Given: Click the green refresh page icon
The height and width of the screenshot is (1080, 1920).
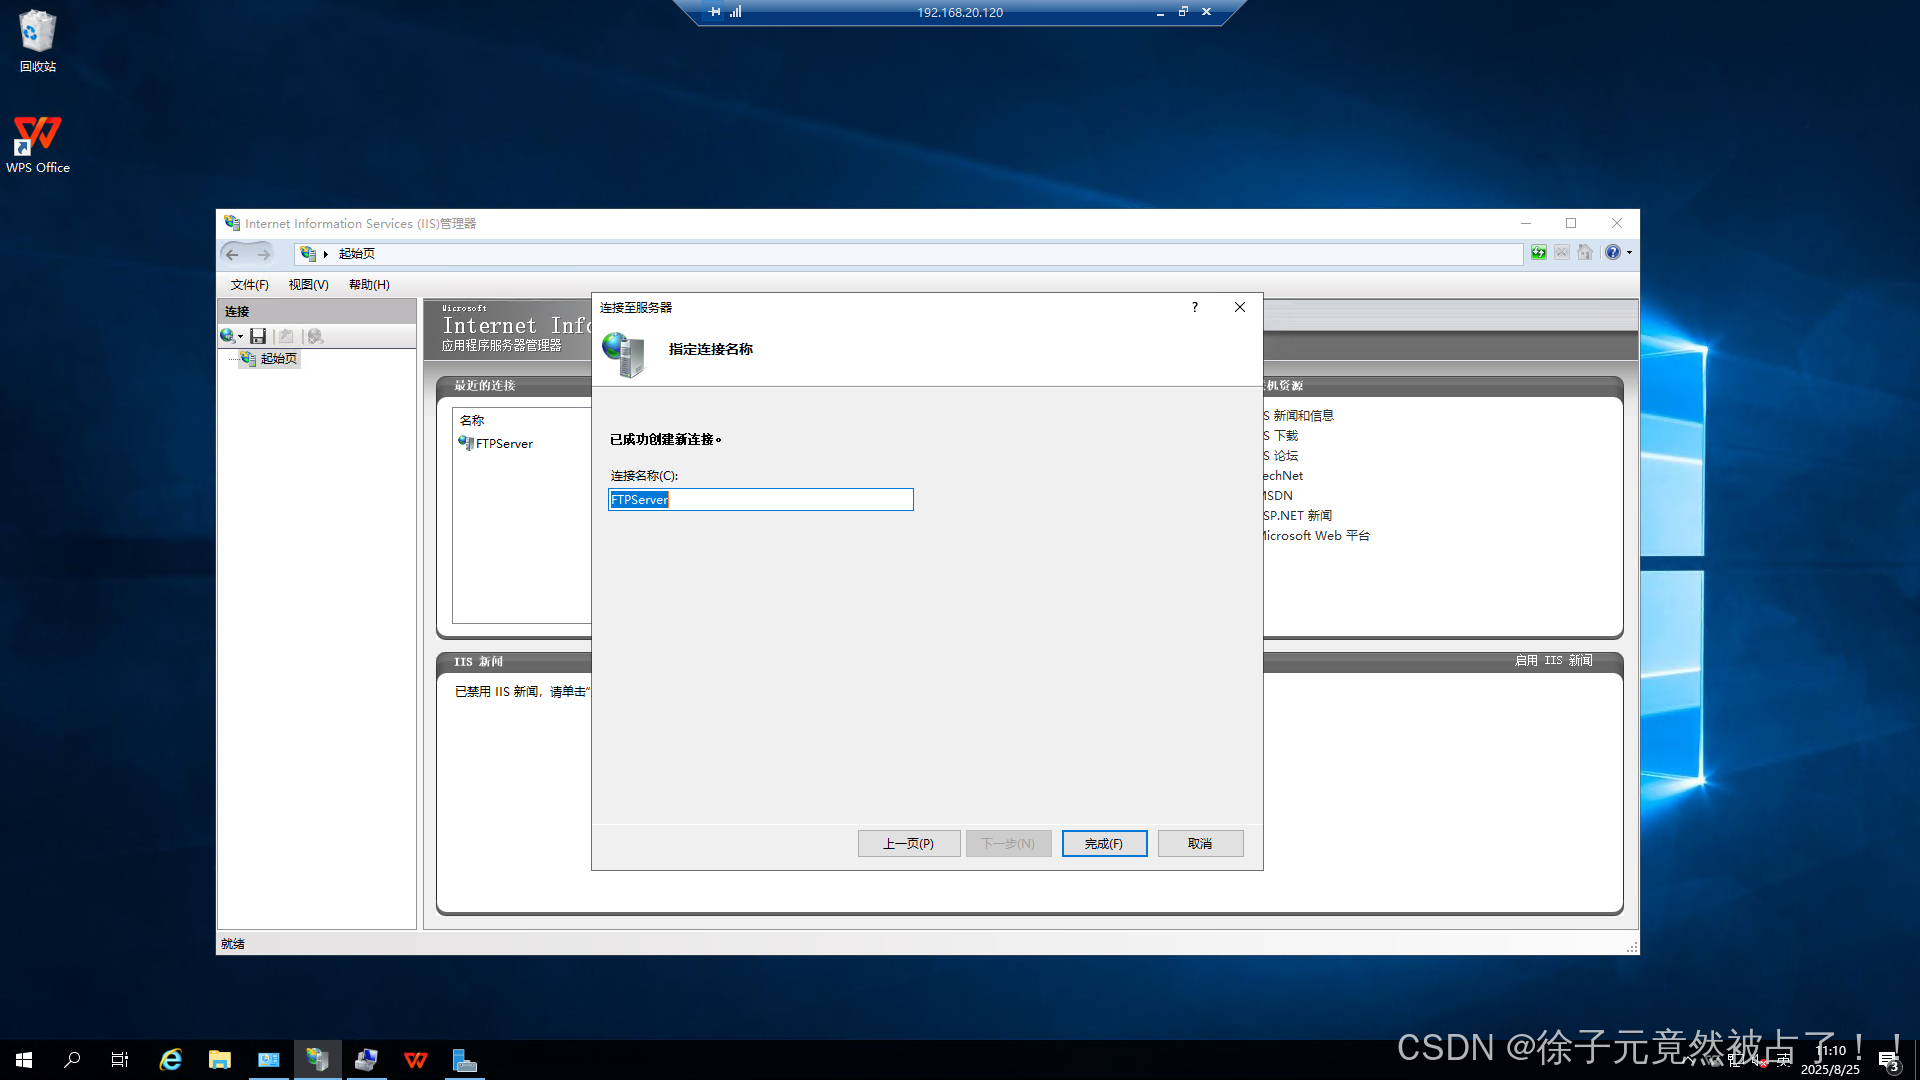Looking at the screenshot, I should pos(1538,253).
